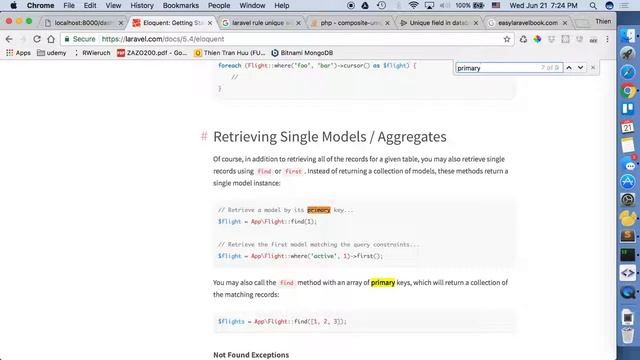Switch to the Unique field in database tab
640x360 pixels.
tap(439, 23)
